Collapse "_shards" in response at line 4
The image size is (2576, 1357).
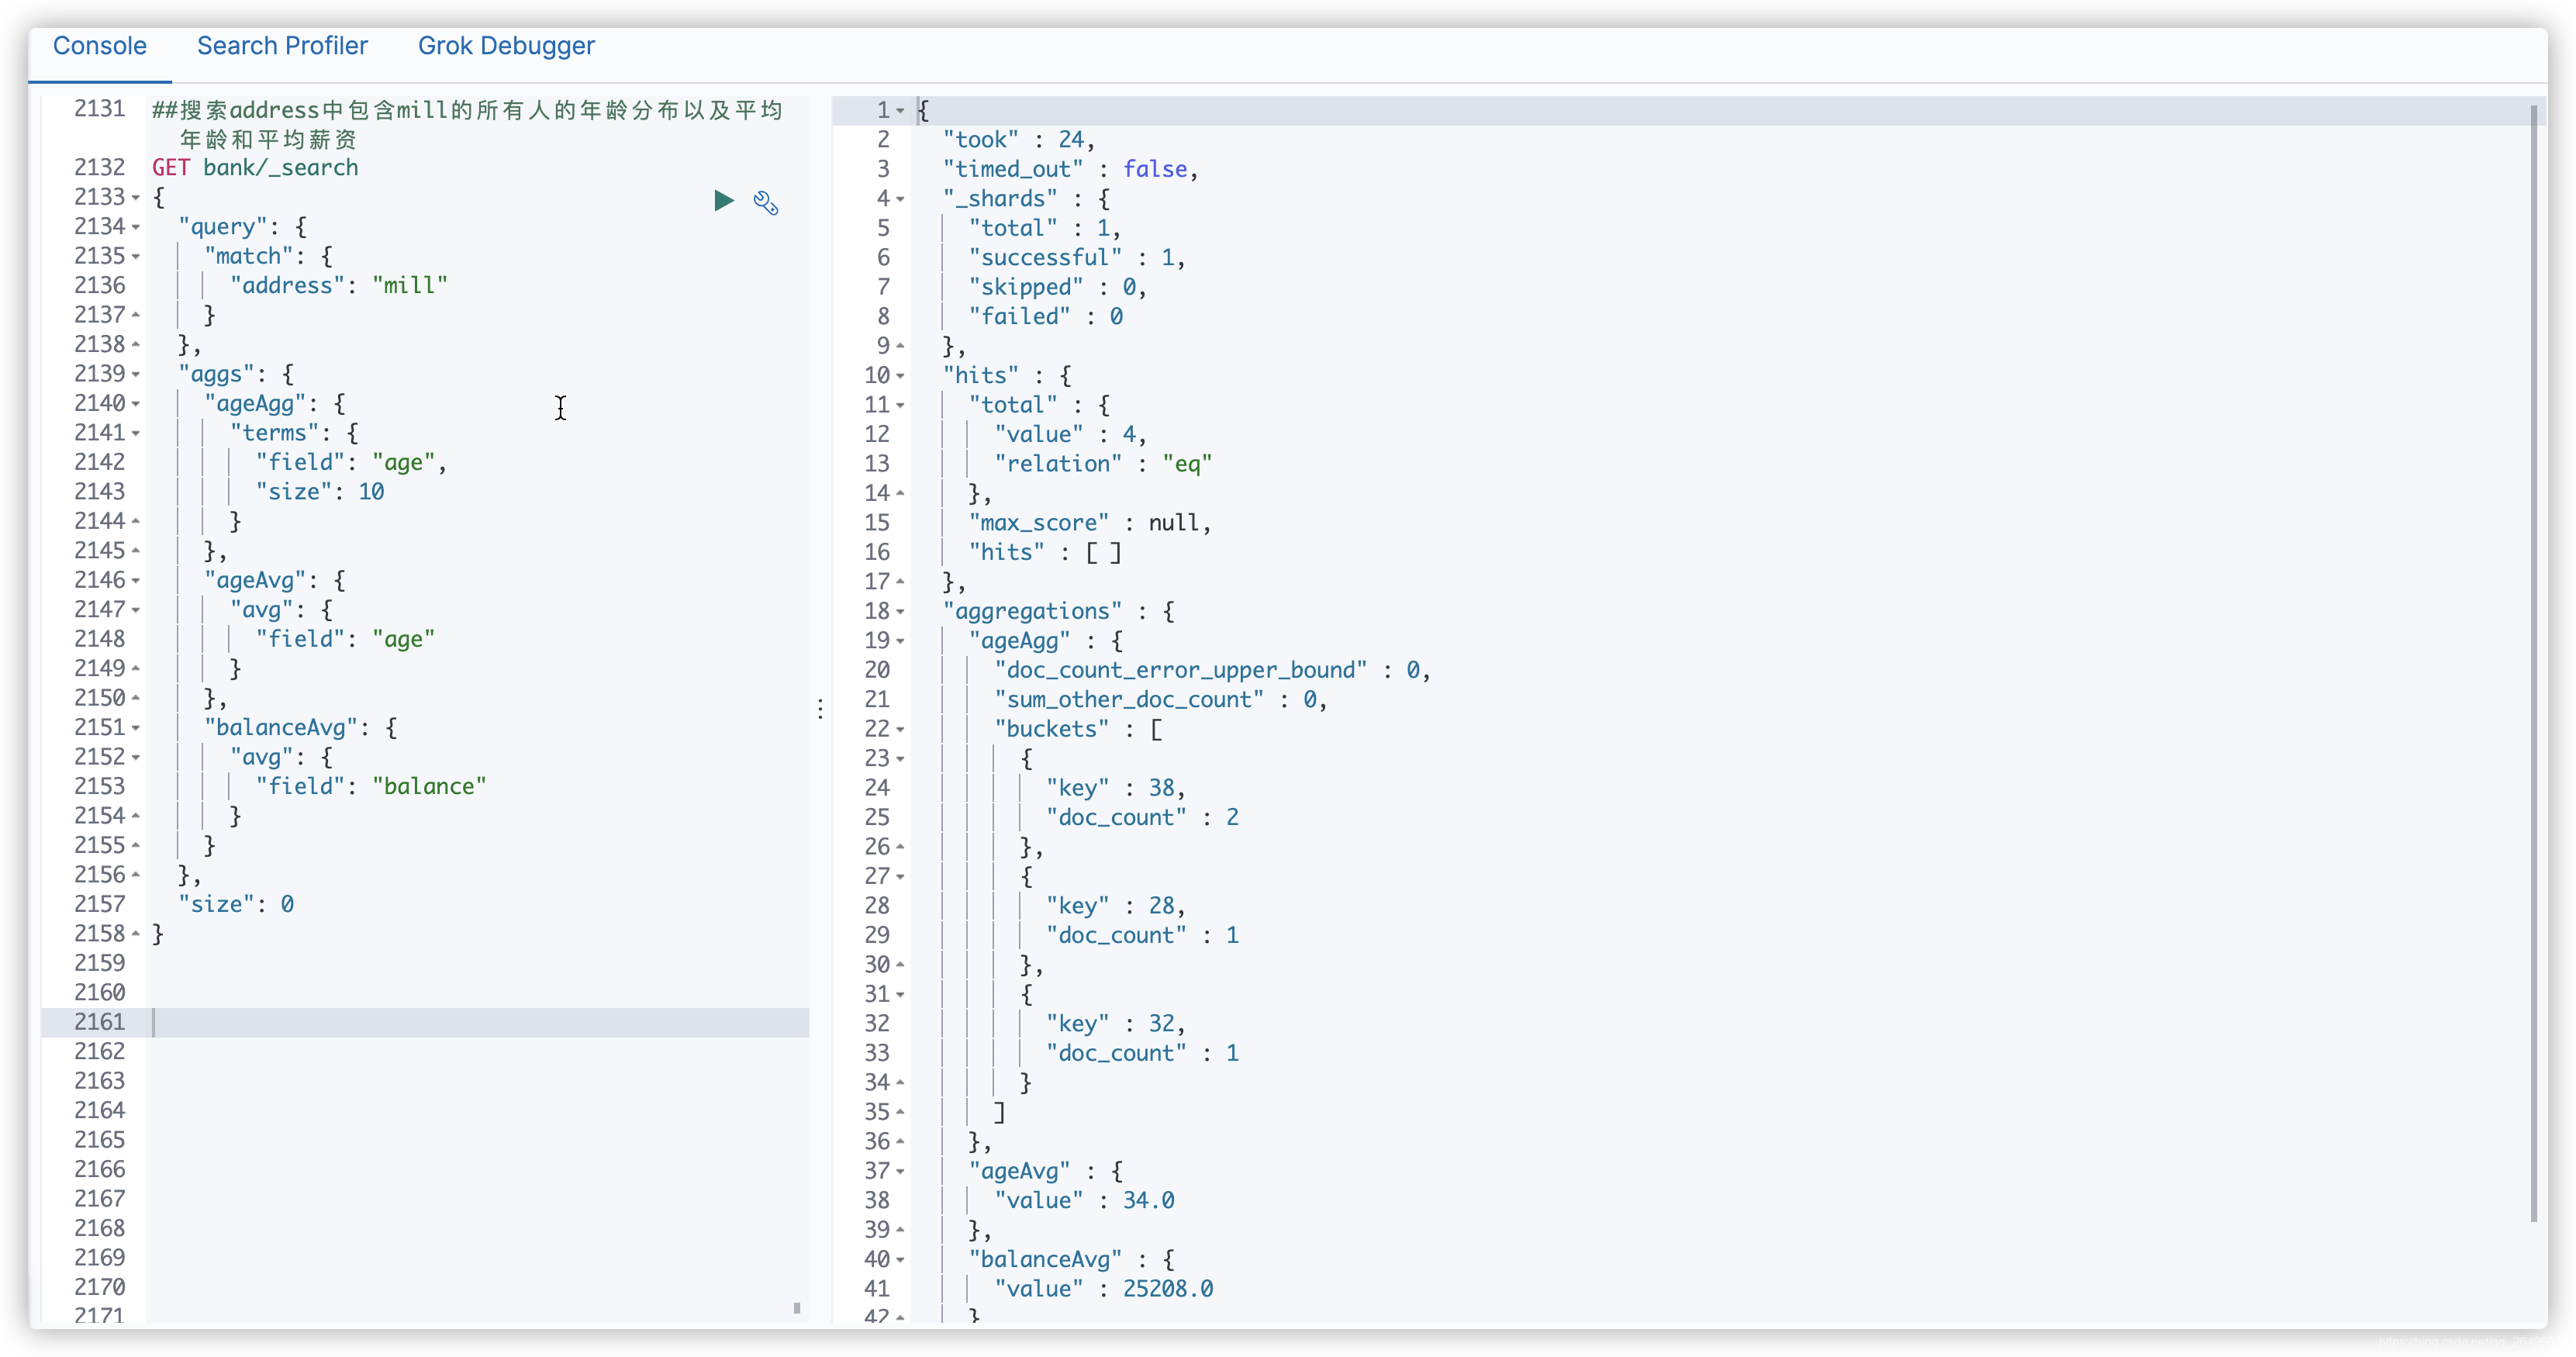tap(900, 199)
